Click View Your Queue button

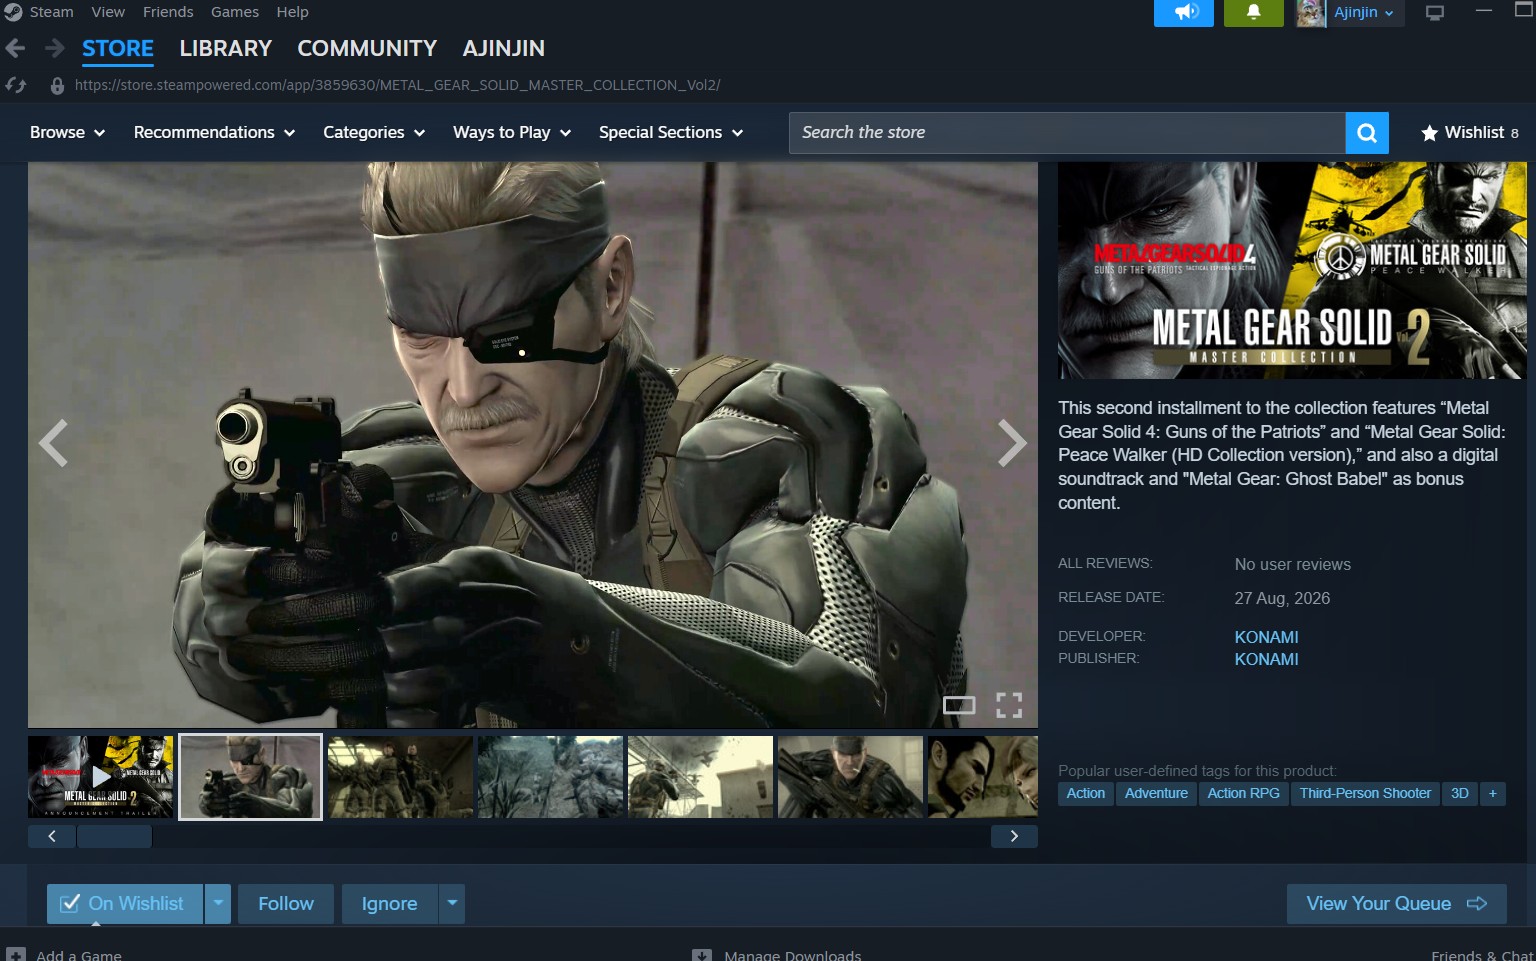click(1397, 904)
